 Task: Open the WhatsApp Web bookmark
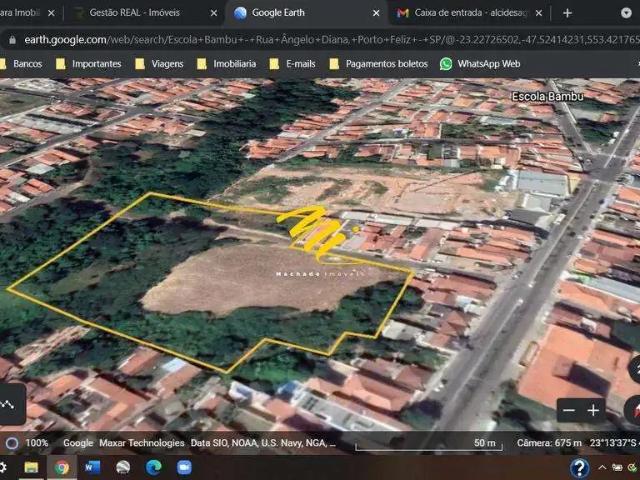[480, 64]
